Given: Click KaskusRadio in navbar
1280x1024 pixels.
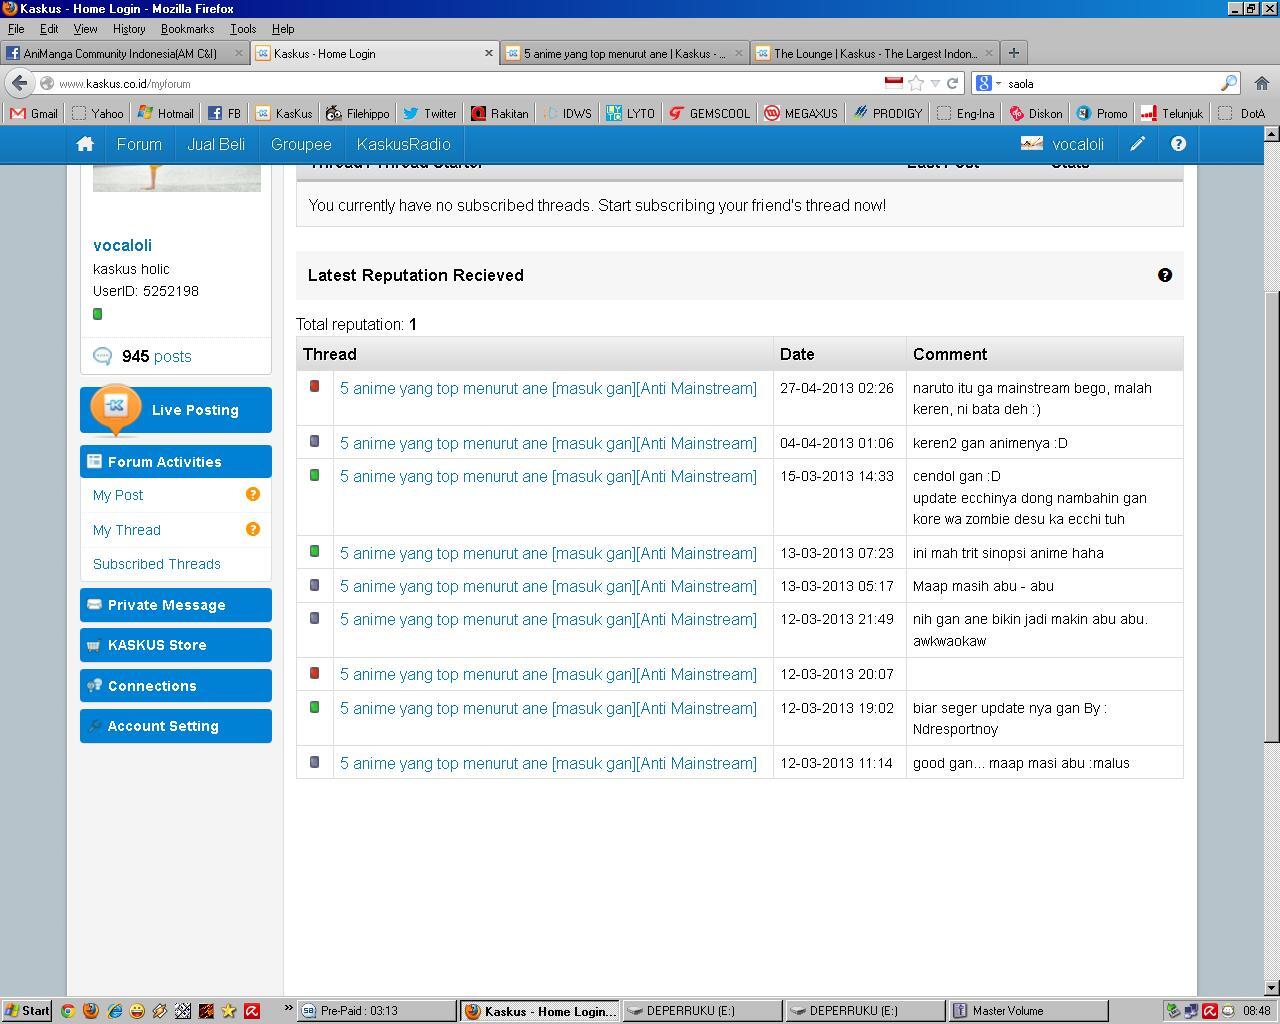Looking at the screenshot, I should click(404, 144).
